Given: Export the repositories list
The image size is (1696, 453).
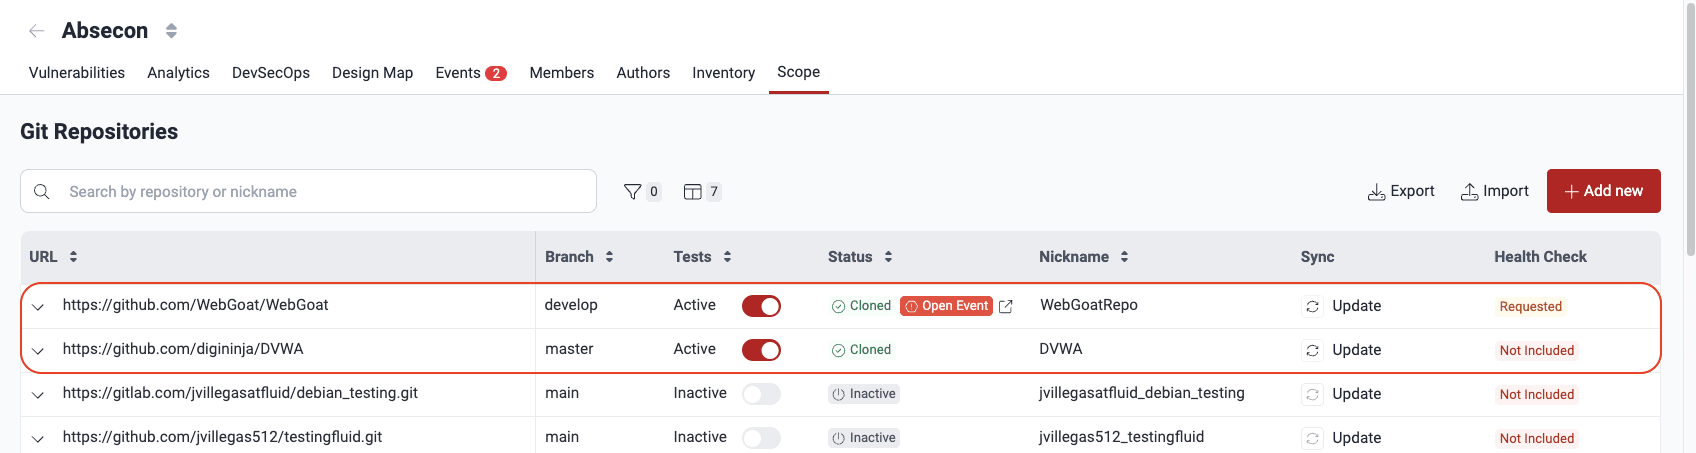Looking at the screenshot, I should tap(1400, 191).
